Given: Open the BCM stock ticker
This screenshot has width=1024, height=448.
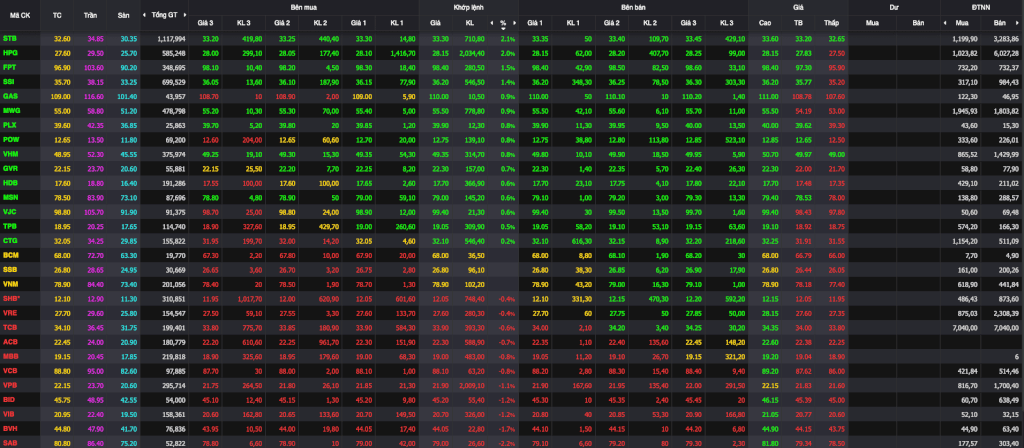Looking at the screenshot, I should pos(10,255).
